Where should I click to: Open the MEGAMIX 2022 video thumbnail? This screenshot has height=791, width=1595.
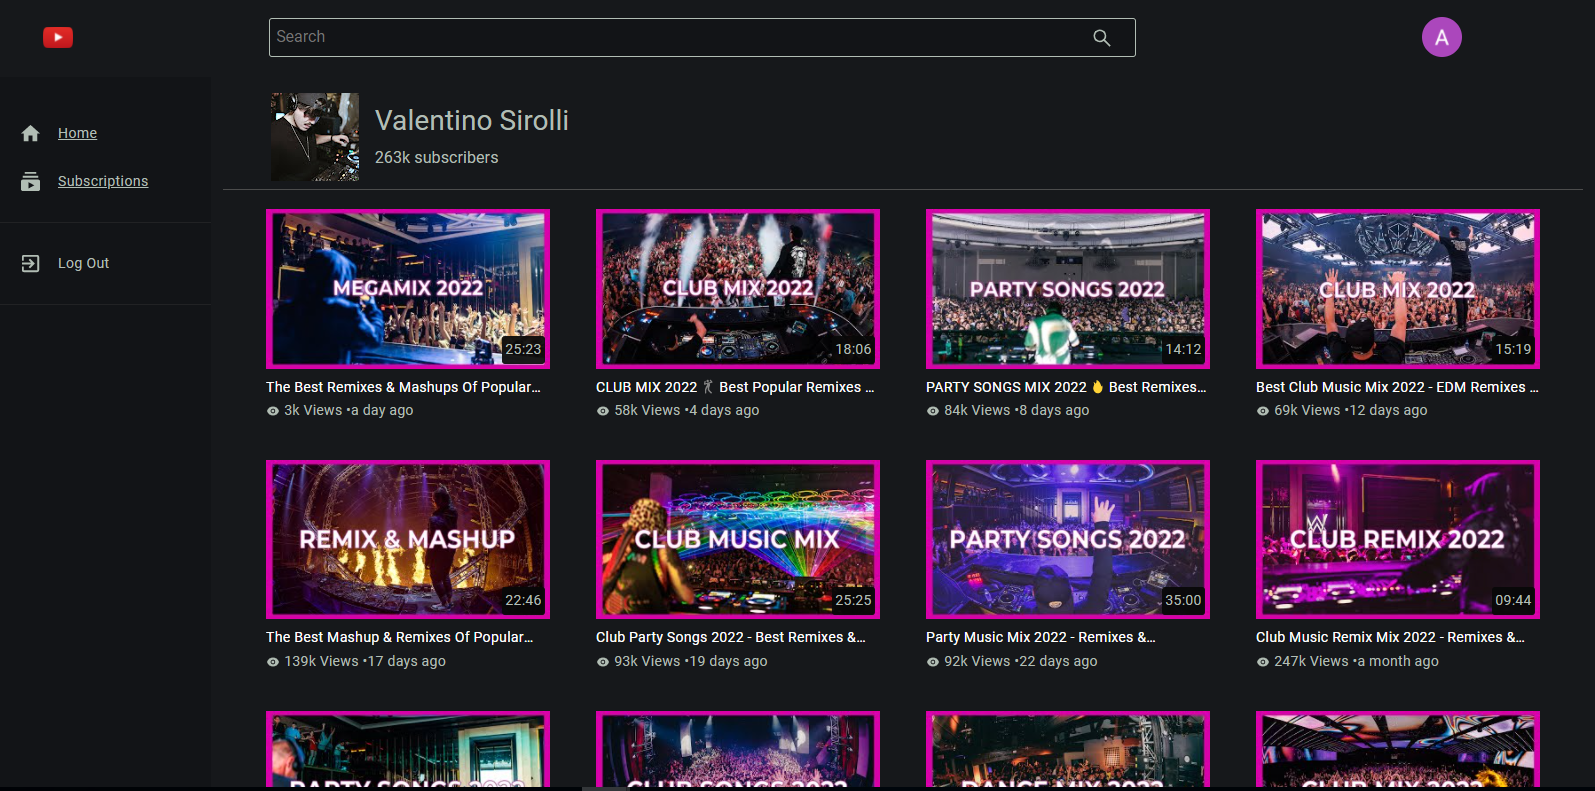click(x=408, y=289)
